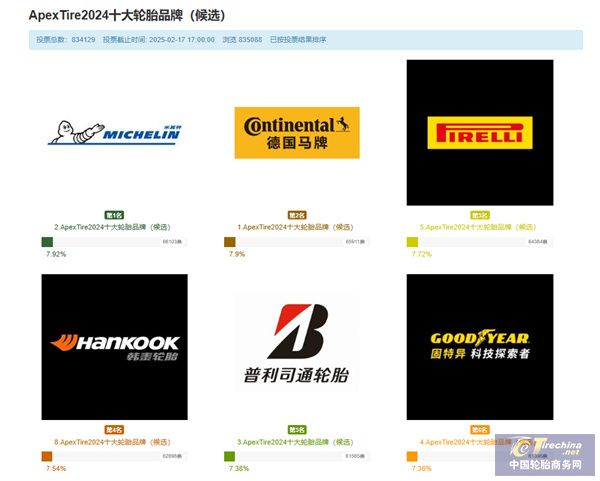Select the 7.38% percentage text
Image resolution: width=600 pixels, height=481 pixels.
pos(239,468)
